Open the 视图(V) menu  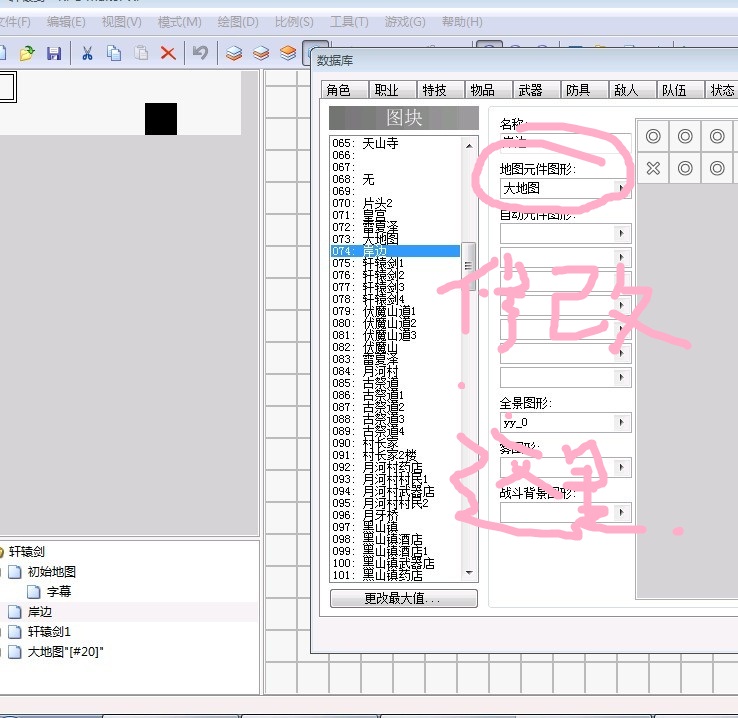click(121, 22)
